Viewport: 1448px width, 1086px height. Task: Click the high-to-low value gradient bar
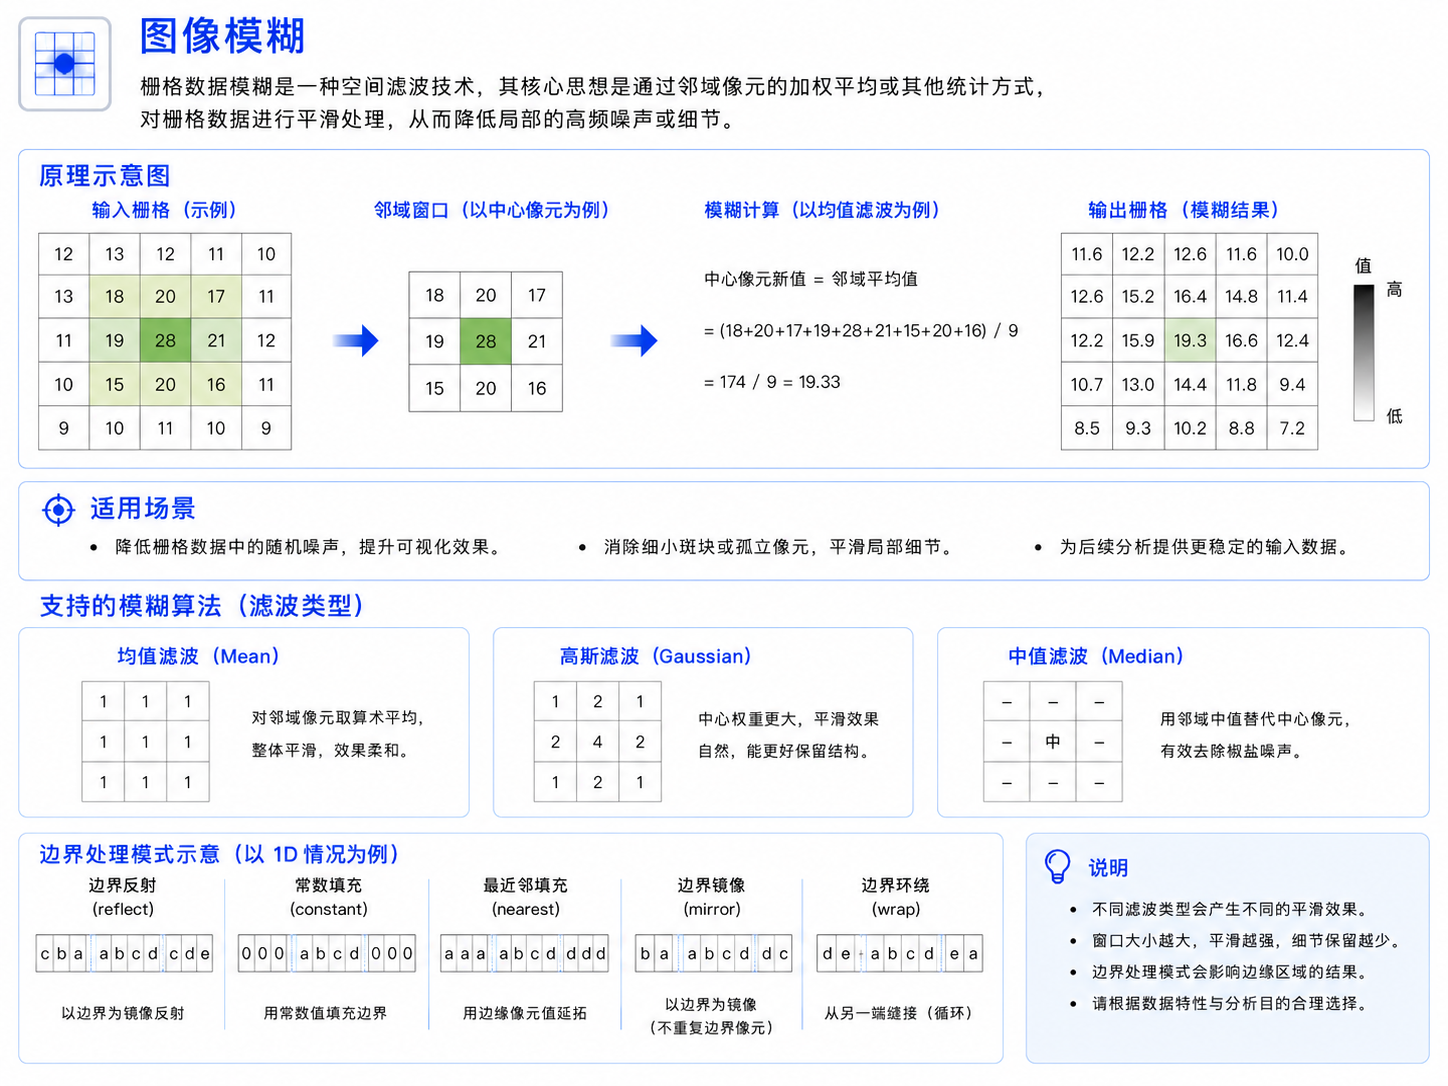tap(1364, 353)
